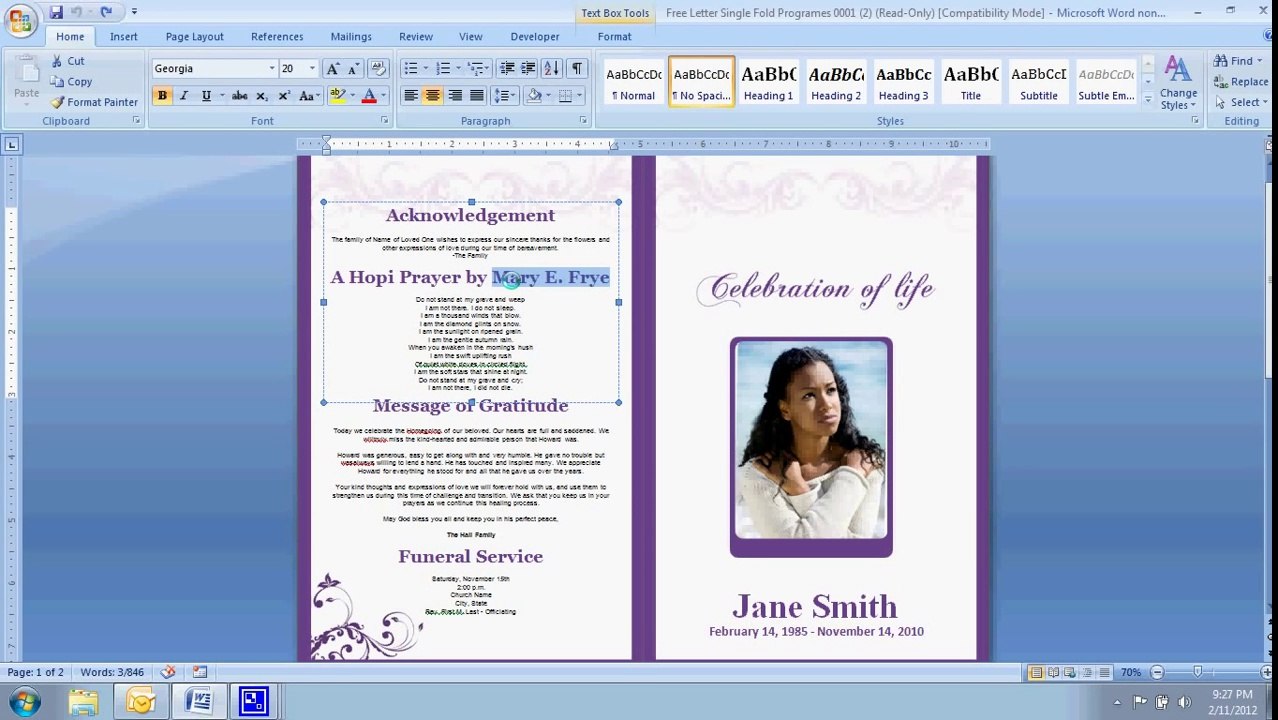
Task: Click the Office Button orb
Action: coord(19,19)
